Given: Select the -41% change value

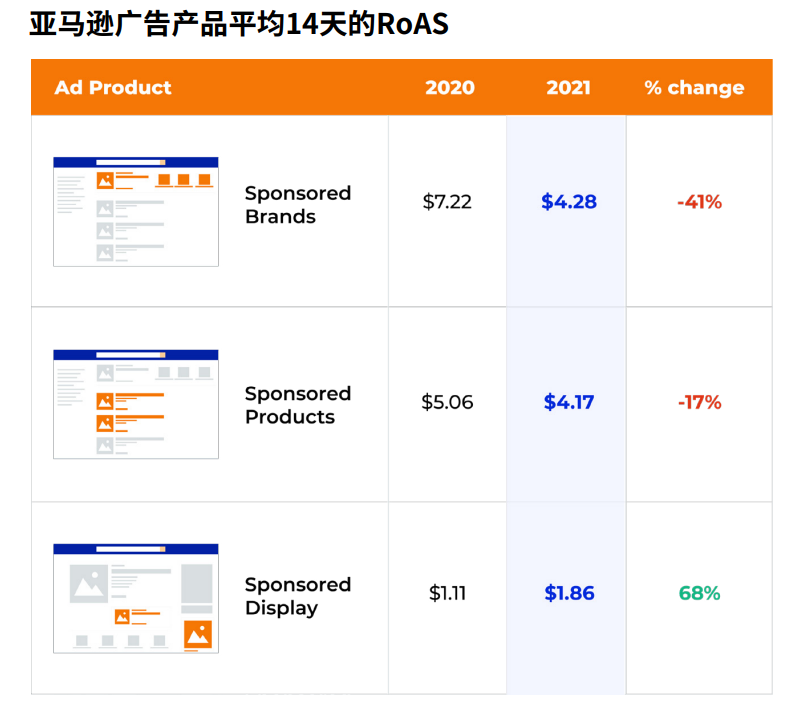Looking at the screenshot, I should pyautogui.click(x=699, y=202).
